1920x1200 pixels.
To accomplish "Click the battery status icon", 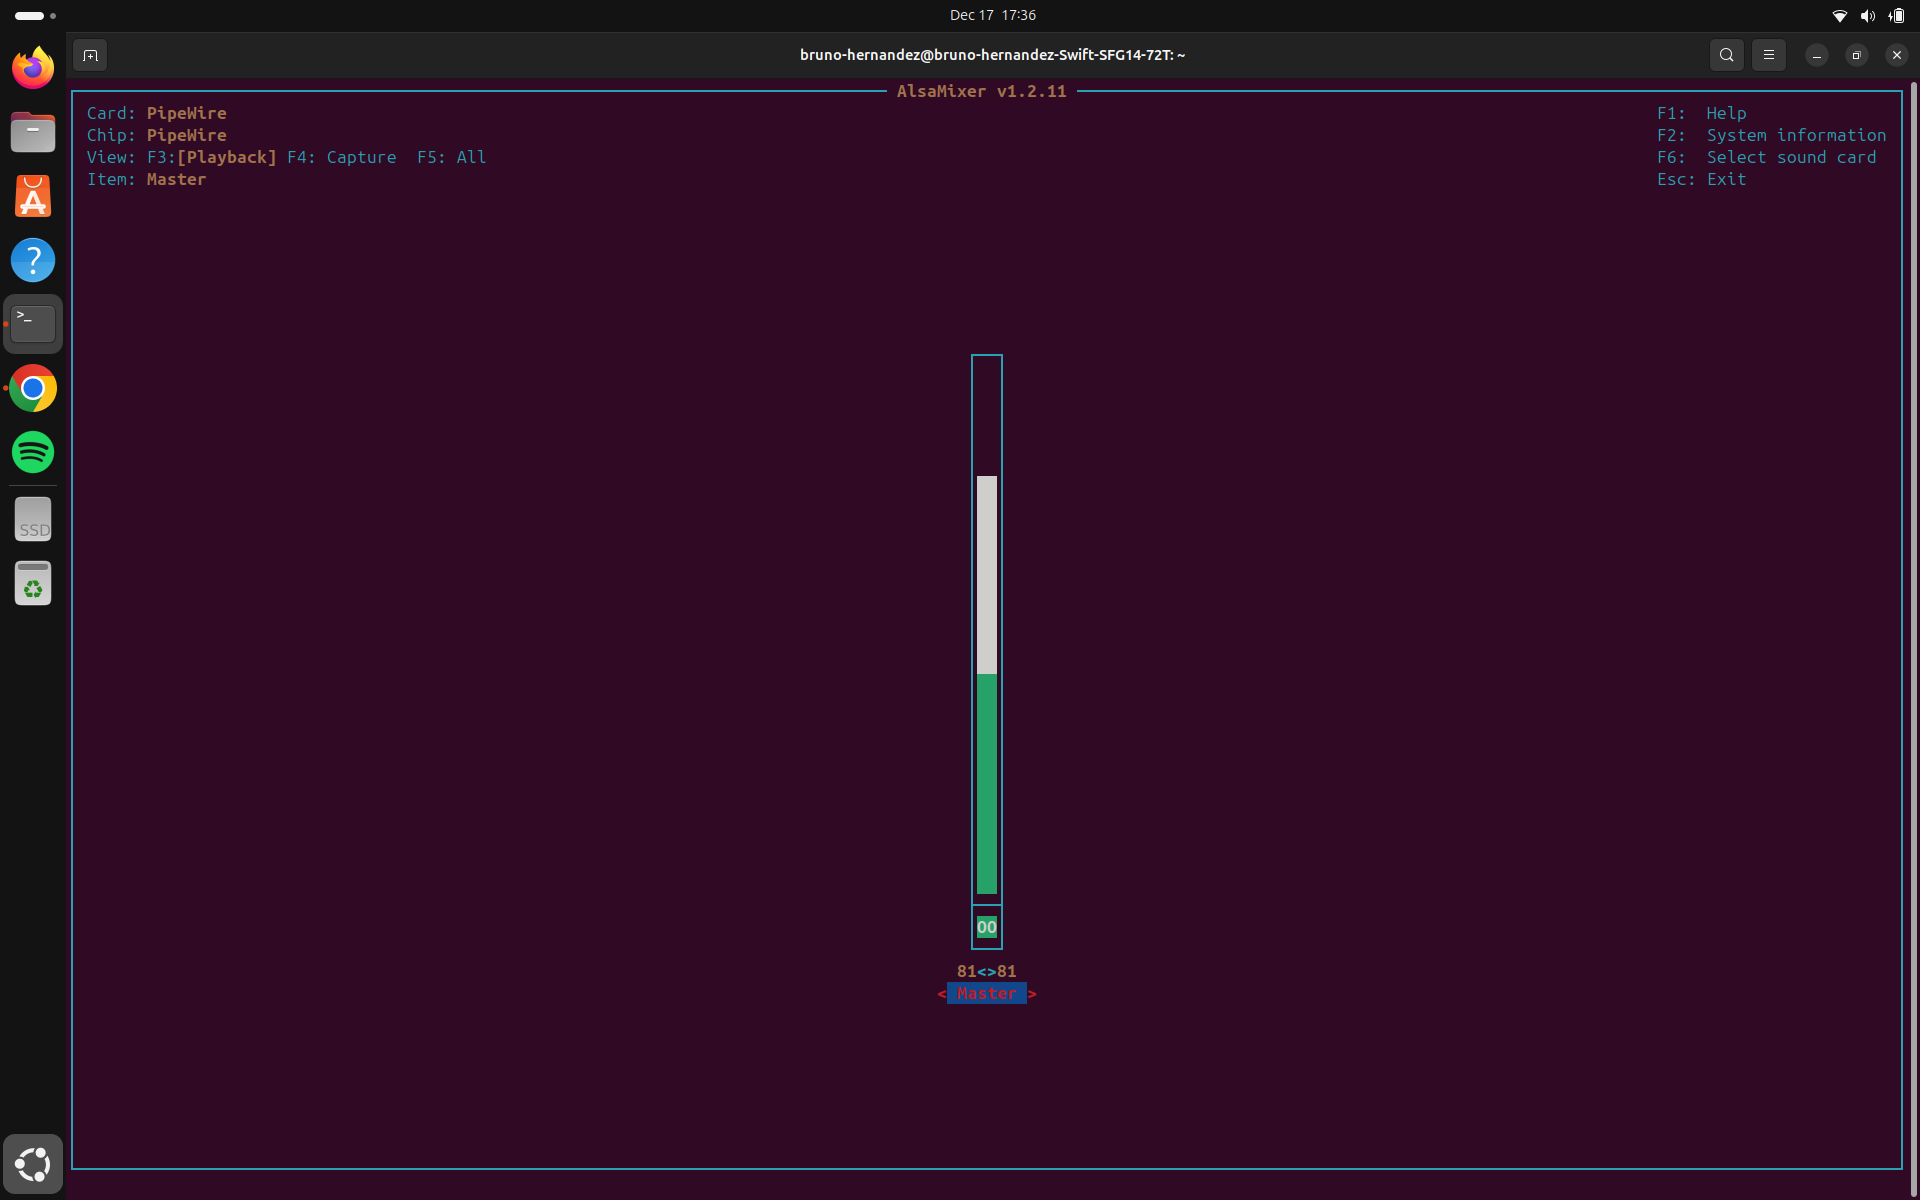I will 1896,15.
